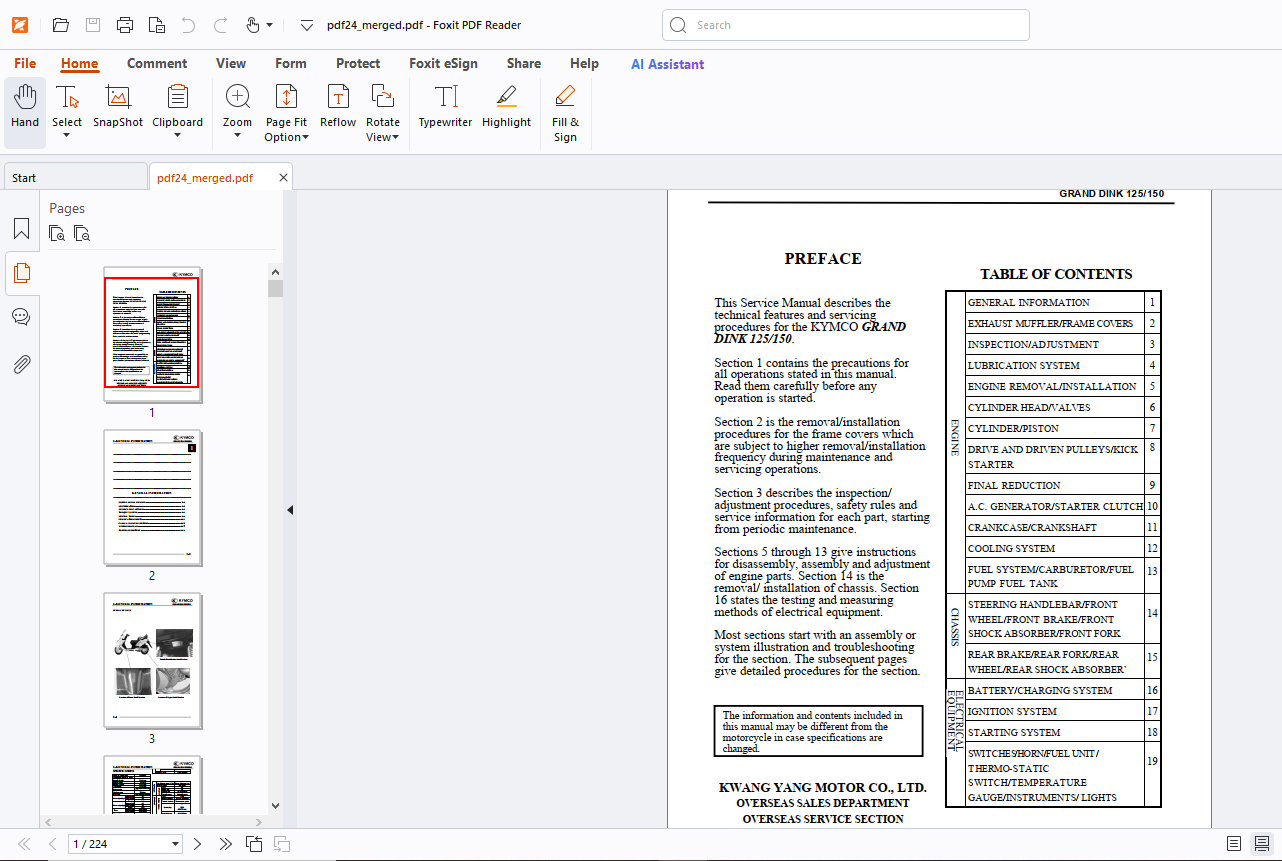Screen dimensions: 1282x861
Task: Click the next view icon in status bar
Action: (282, 844)
